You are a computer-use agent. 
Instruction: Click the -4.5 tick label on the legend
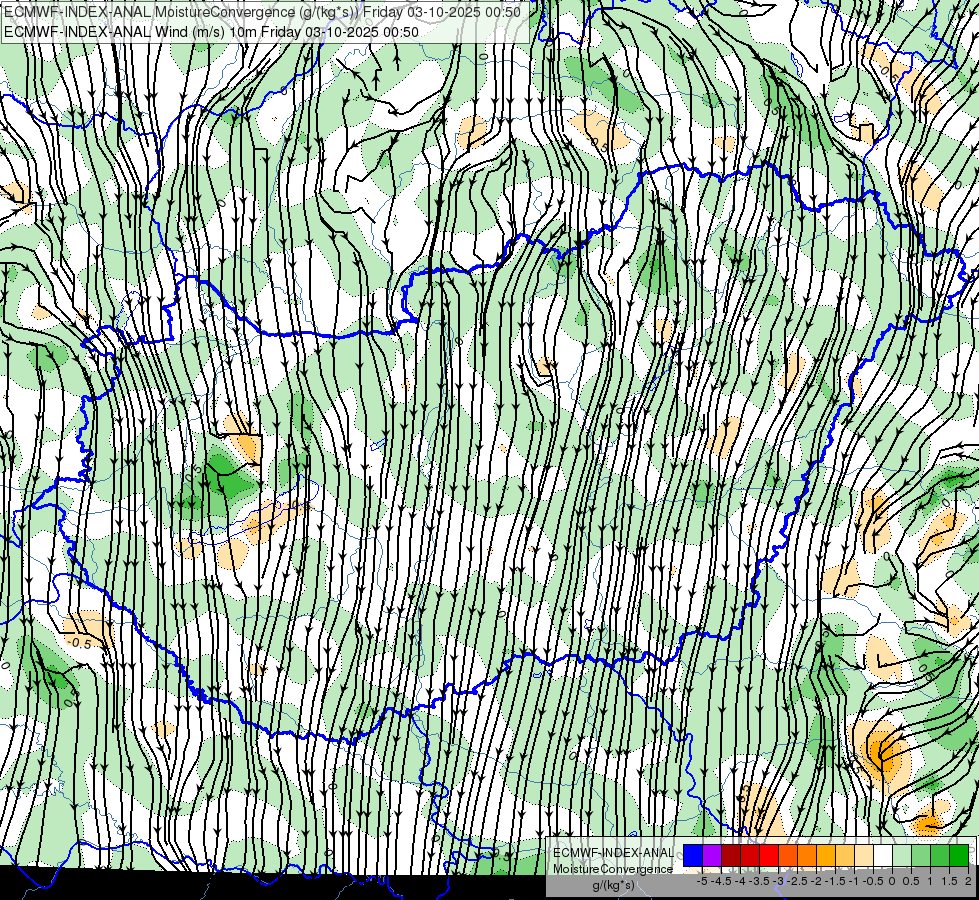coord(722,881)
